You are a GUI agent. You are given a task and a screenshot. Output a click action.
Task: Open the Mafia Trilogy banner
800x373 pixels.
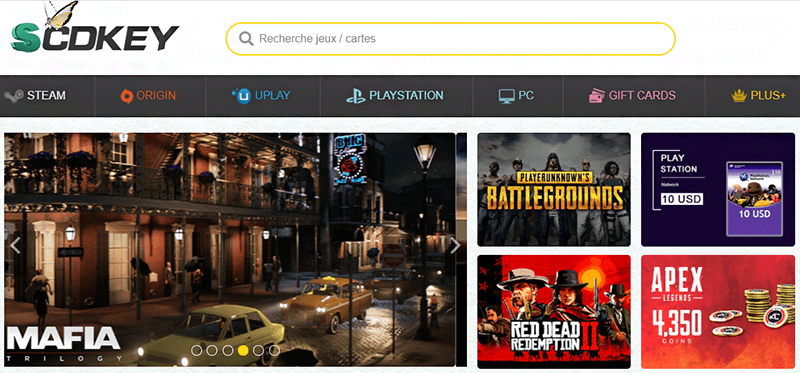click(230, 250)
